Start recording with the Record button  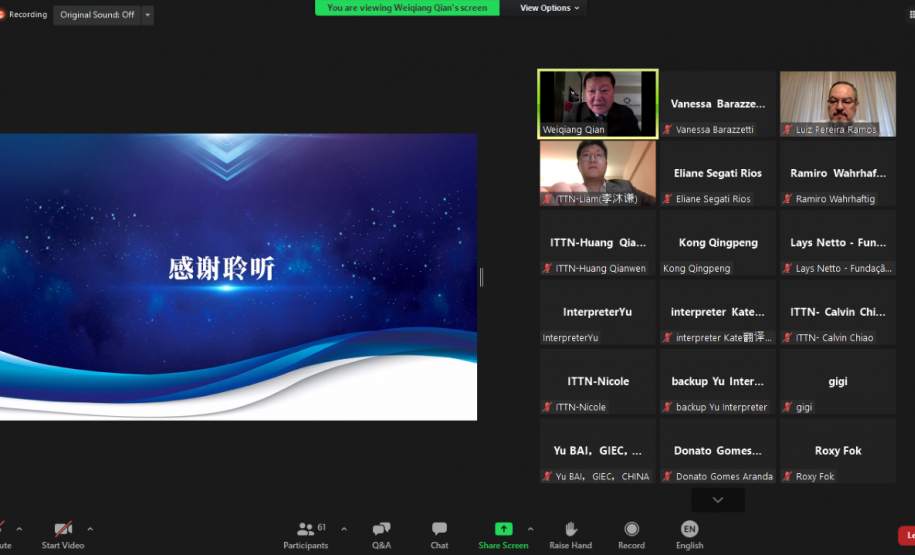(631, 534)
